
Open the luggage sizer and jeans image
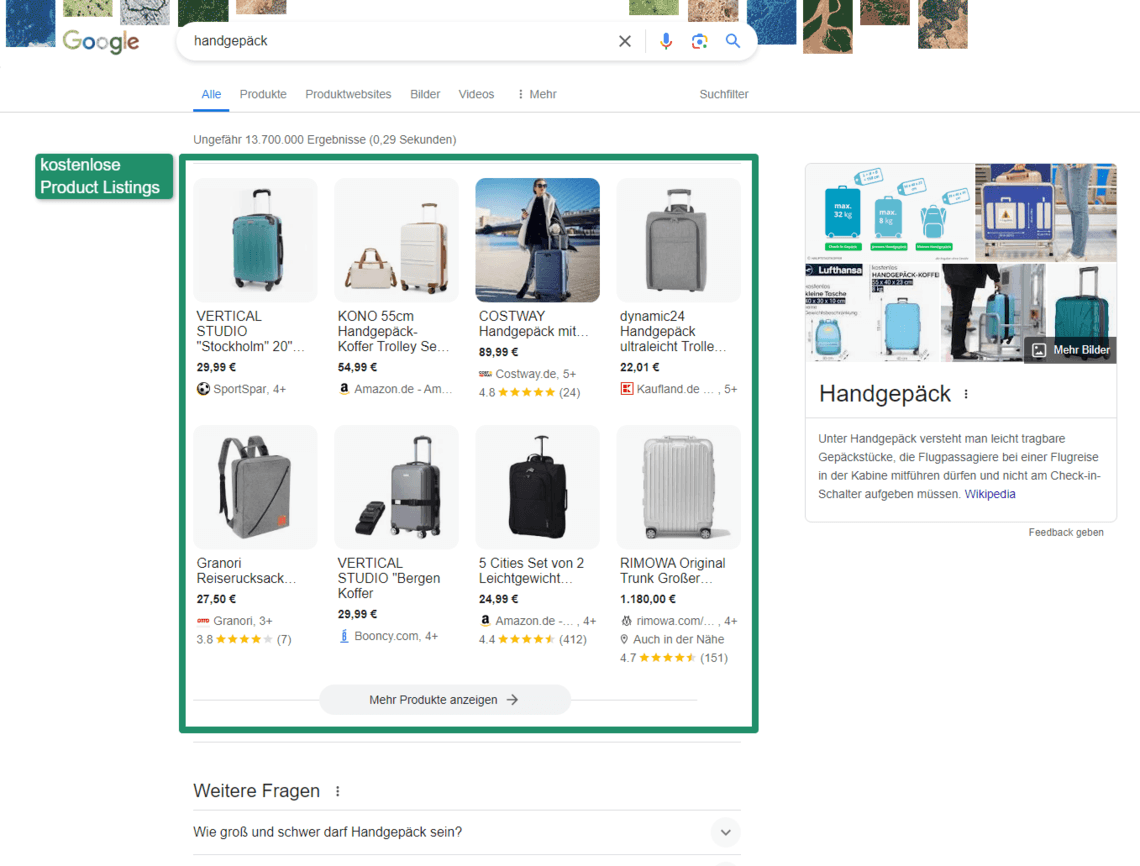(1045, 212)
